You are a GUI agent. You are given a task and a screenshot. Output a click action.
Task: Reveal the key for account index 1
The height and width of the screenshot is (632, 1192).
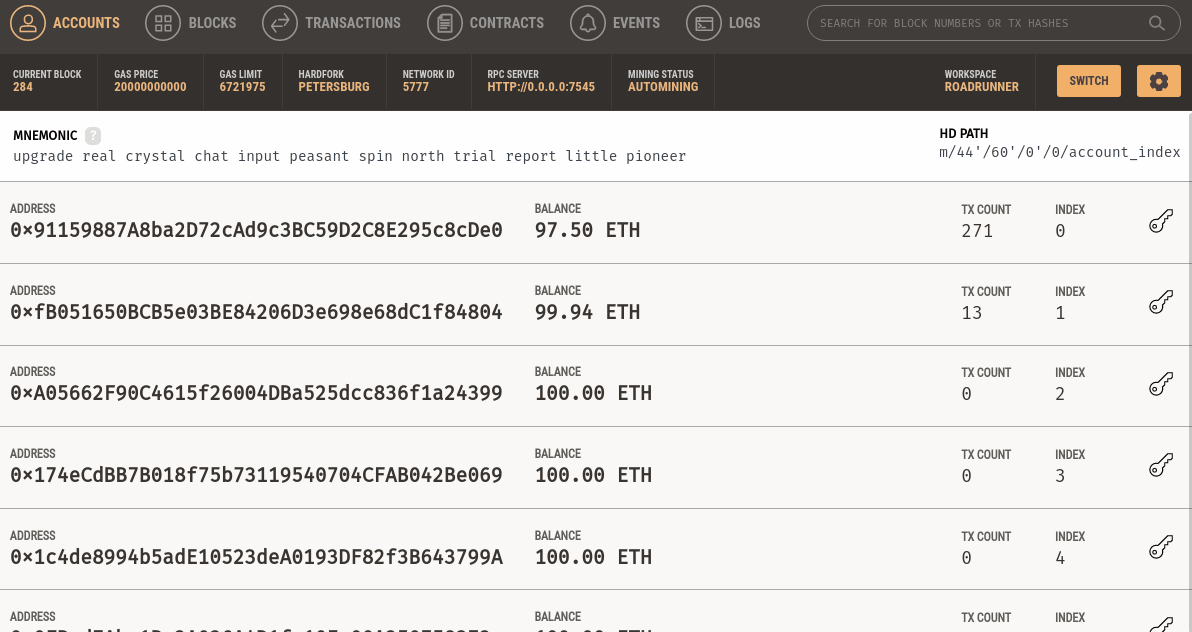tap(1159, 304)
